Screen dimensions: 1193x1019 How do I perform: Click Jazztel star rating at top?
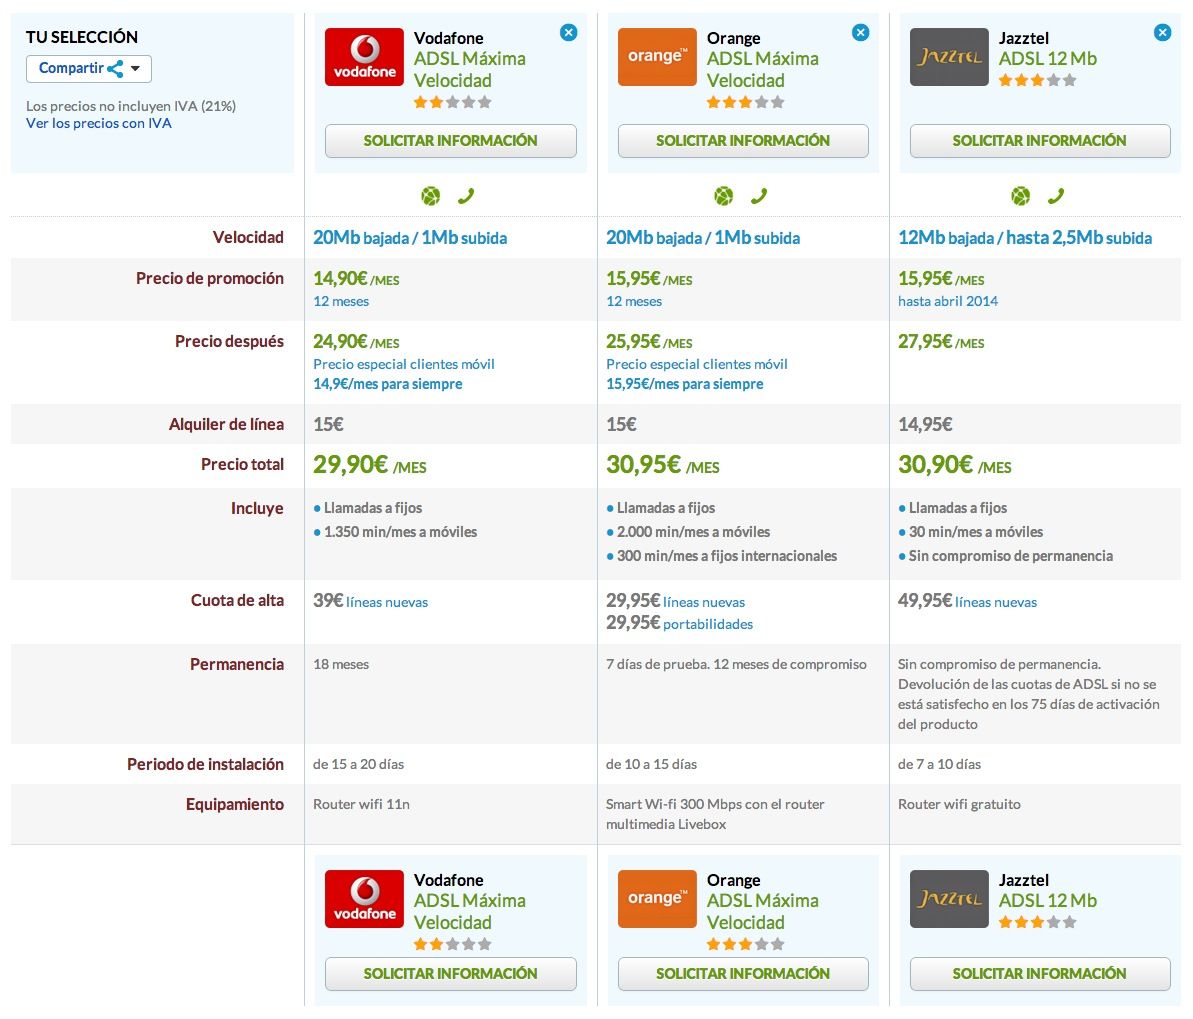[1038, 80]
